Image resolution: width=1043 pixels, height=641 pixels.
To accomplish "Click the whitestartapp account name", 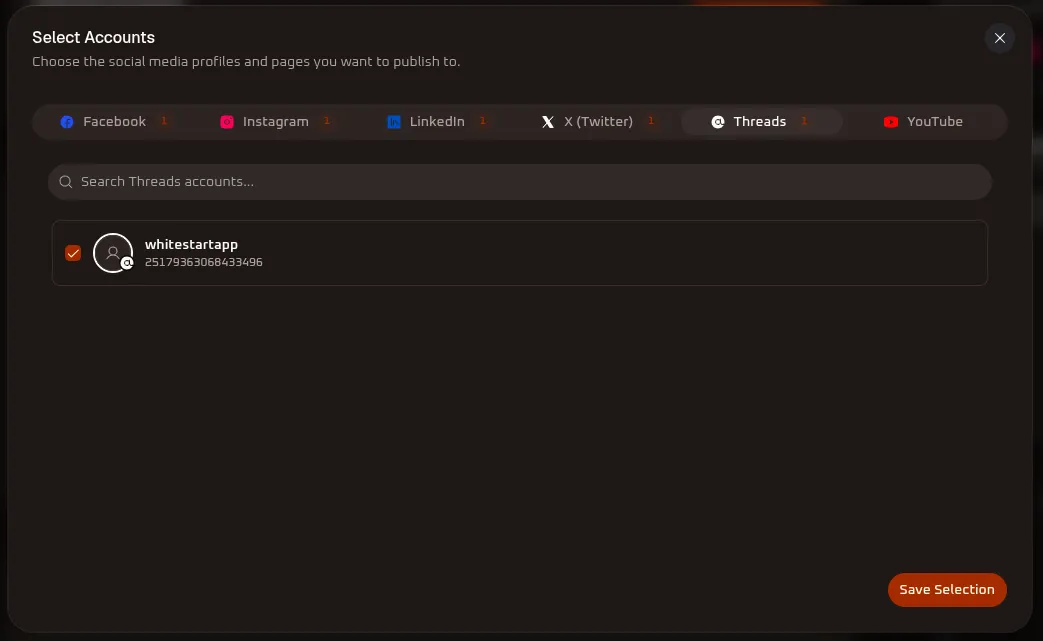I will [x=191, y=244].
